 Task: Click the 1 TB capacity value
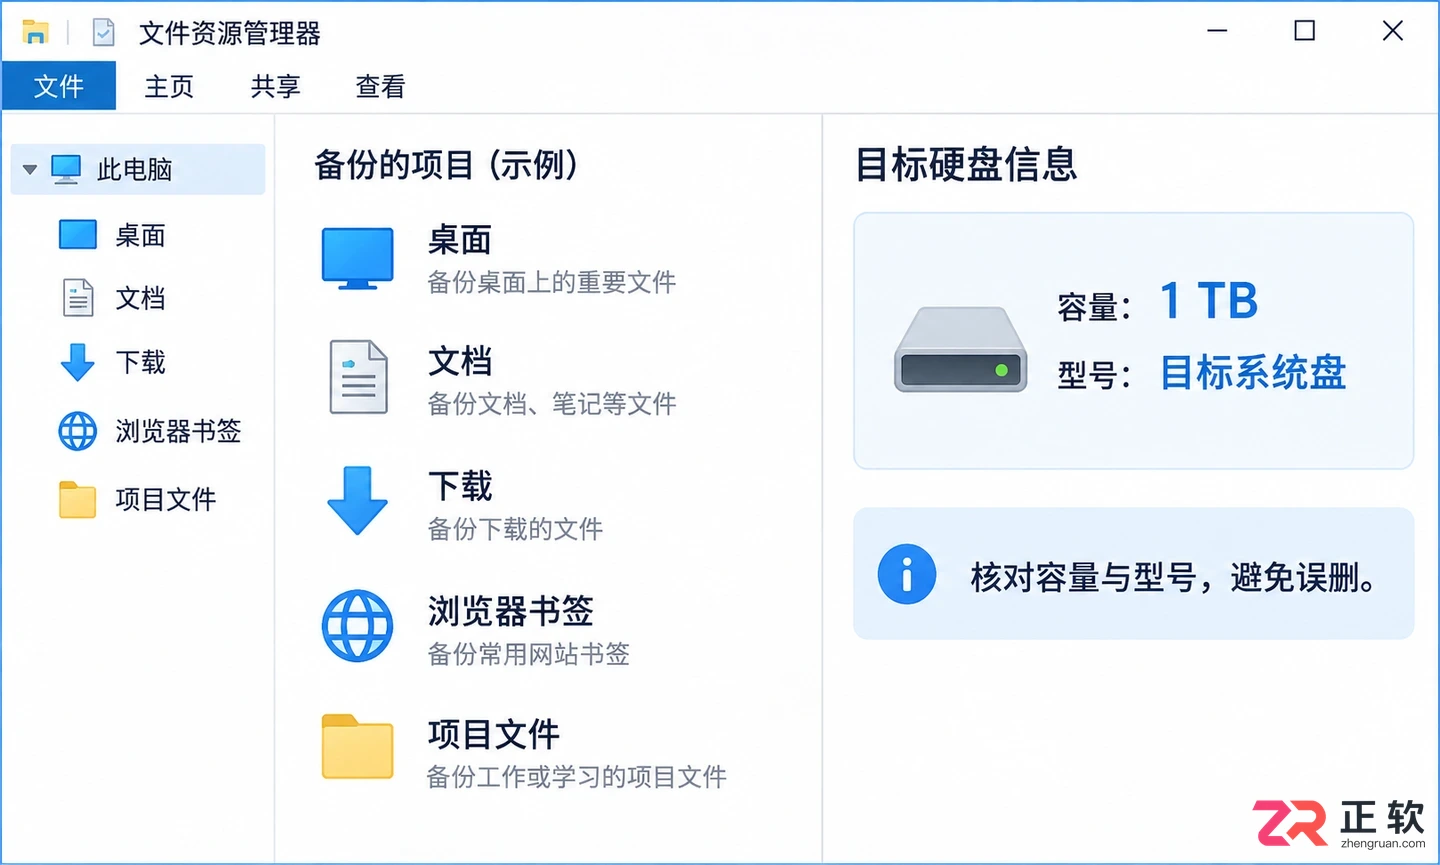coord(1208,301)
